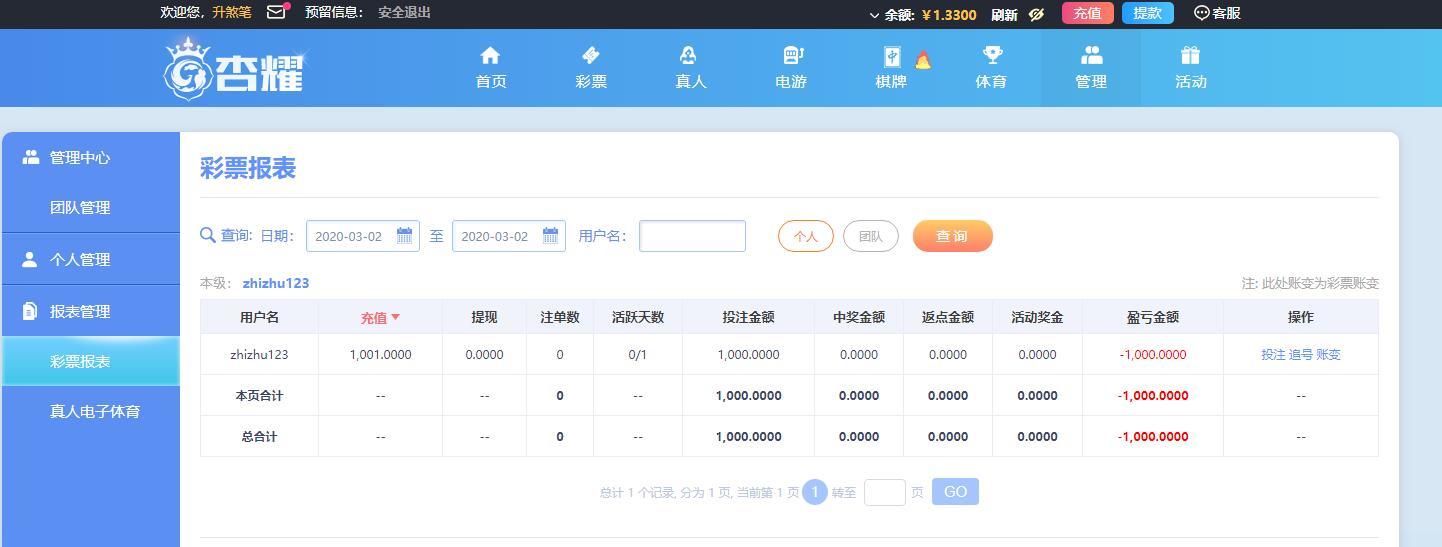Click the orange 查询 button
Viewport: 1442px width, 547px height.
[x=952, y=236]
